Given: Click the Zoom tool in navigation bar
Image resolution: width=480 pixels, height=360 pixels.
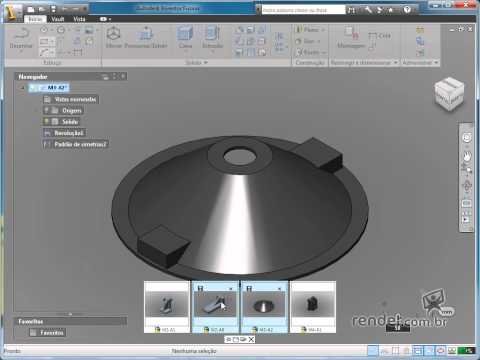Looking at the screenshot, I should [467, 170].
